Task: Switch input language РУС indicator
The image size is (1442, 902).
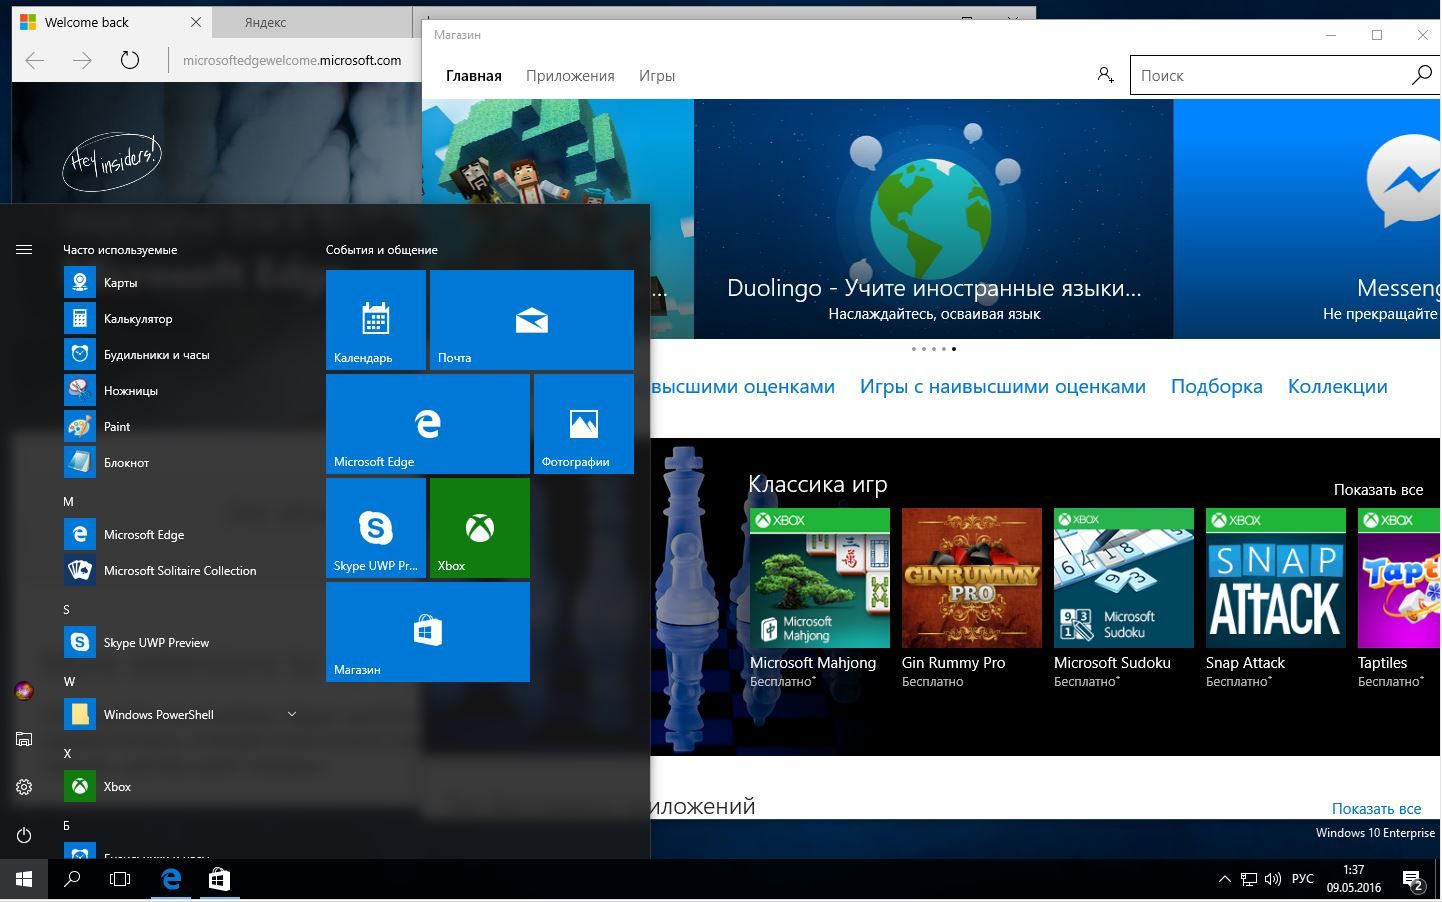Action: click(1303, 879)
